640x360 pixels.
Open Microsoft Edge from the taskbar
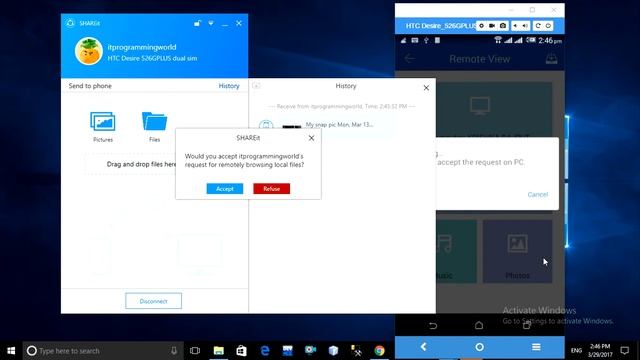click(x=265, y=351)
